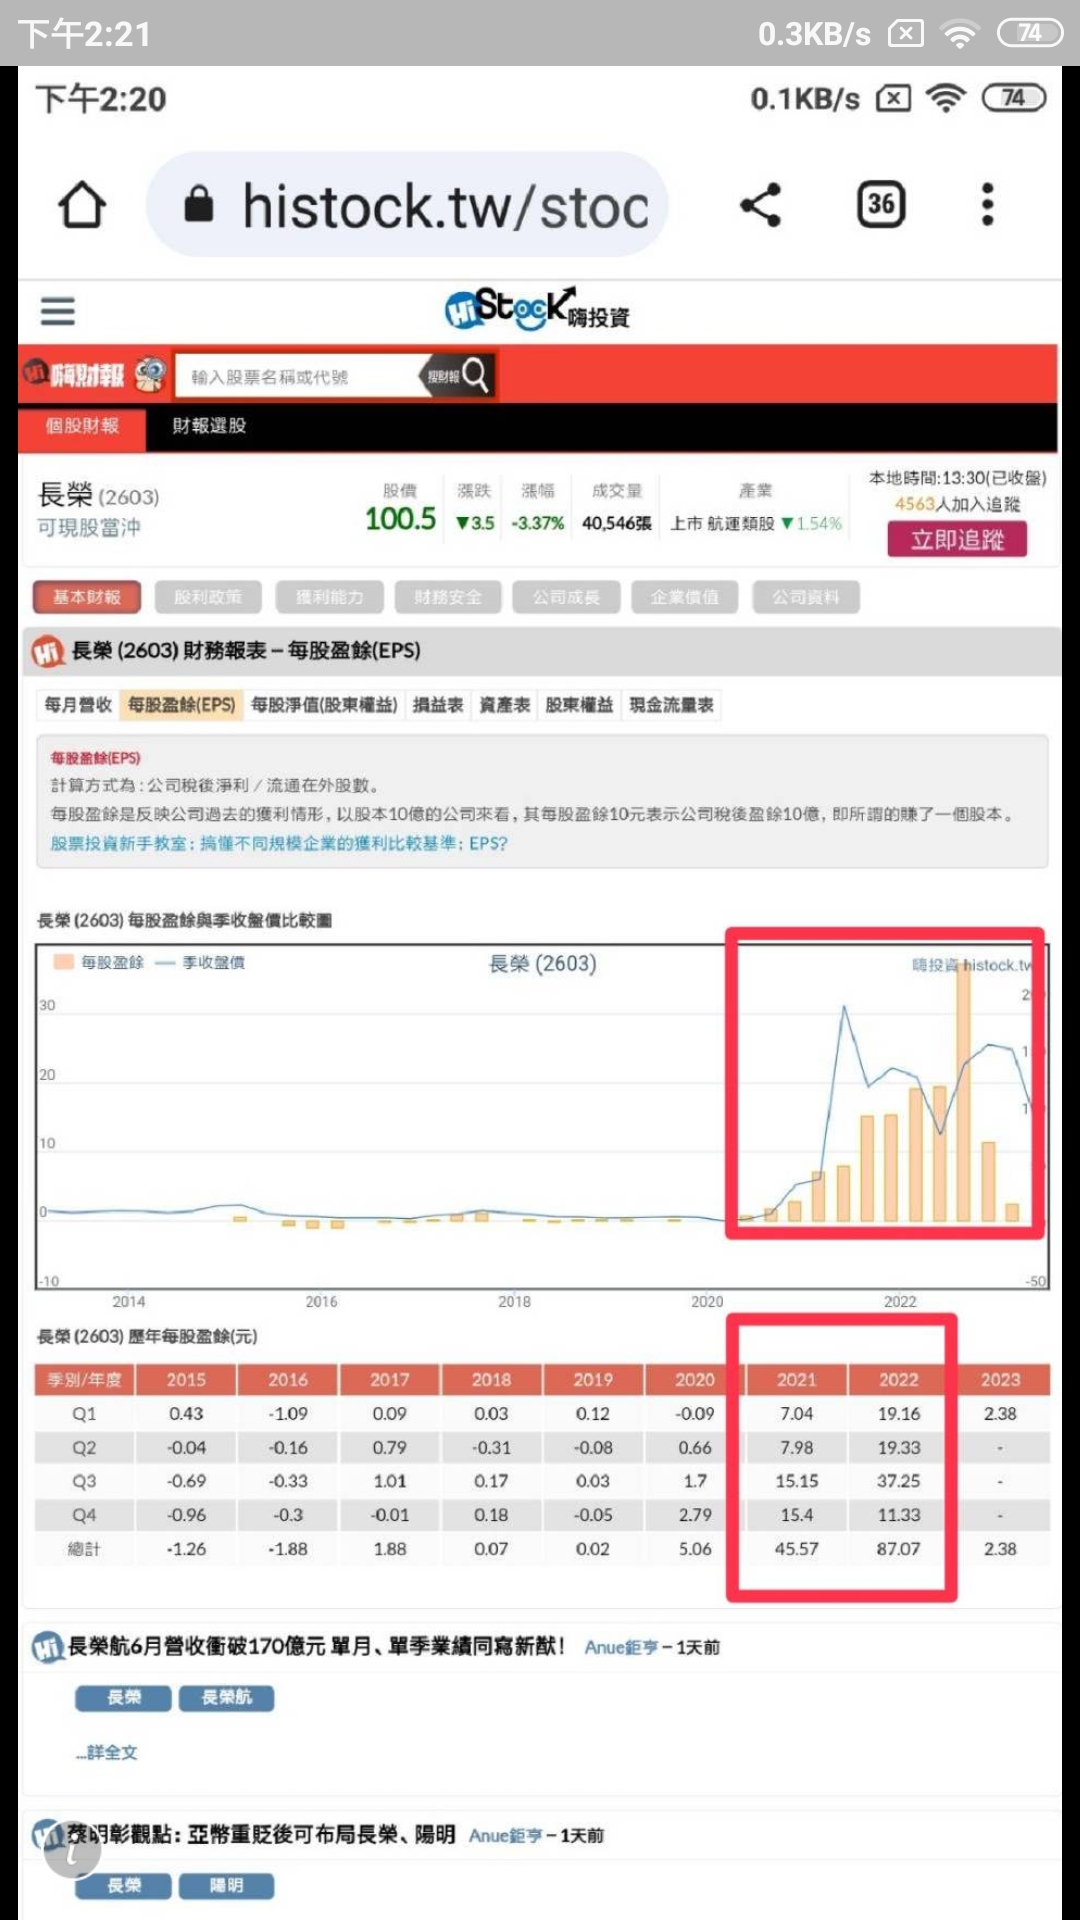Click the 2021 column header in EPS table
Screen dimensions: 1080x1920
point(797,1379)
